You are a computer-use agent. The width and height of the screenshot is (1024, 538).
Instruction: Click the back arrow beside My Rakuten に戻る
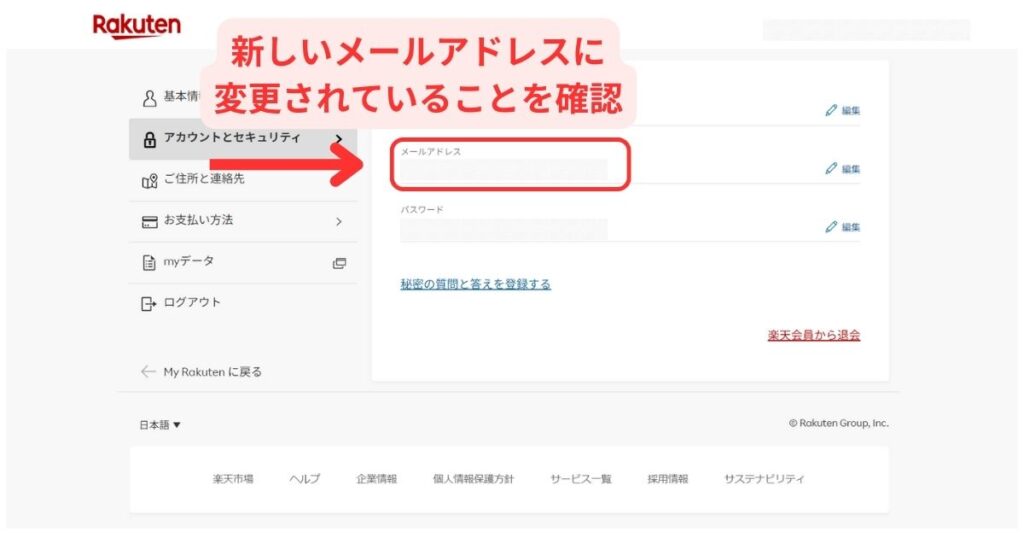tap(148, 372)
